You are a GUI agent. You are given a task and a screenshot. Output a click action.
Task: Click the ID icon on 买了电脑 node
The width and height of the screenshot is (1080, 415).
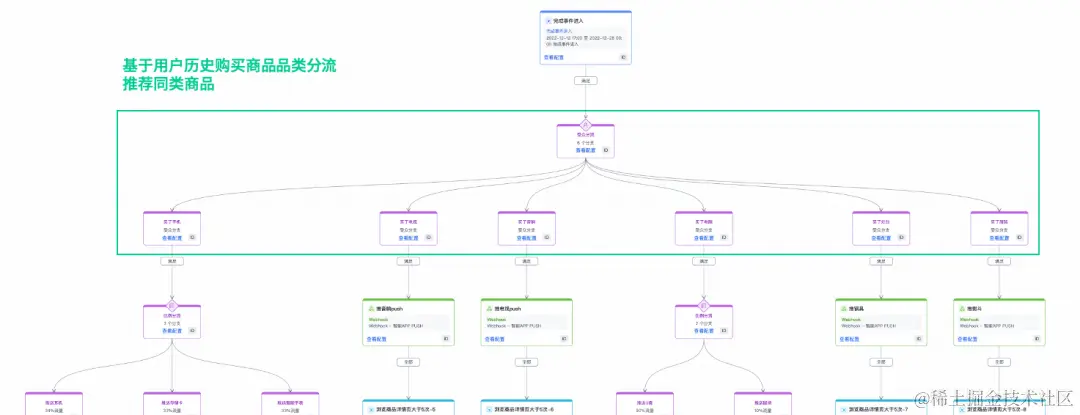click(724, 237)
